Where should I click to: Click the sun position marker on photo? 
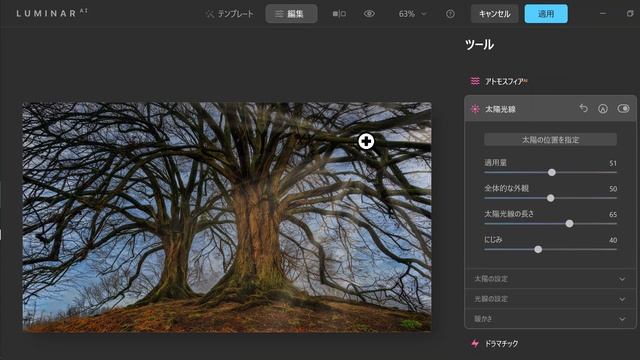(366, 141)
